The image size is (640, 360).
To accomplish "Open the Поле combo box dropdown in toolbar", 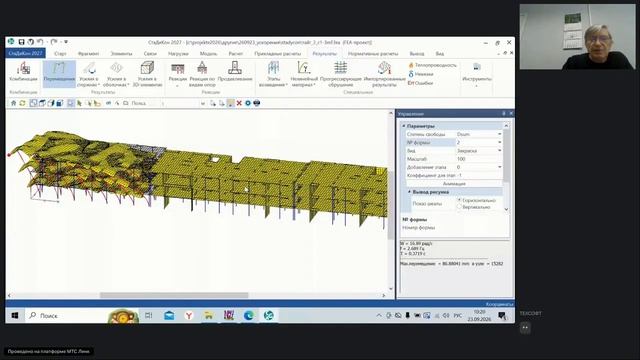I will (203, 104).
